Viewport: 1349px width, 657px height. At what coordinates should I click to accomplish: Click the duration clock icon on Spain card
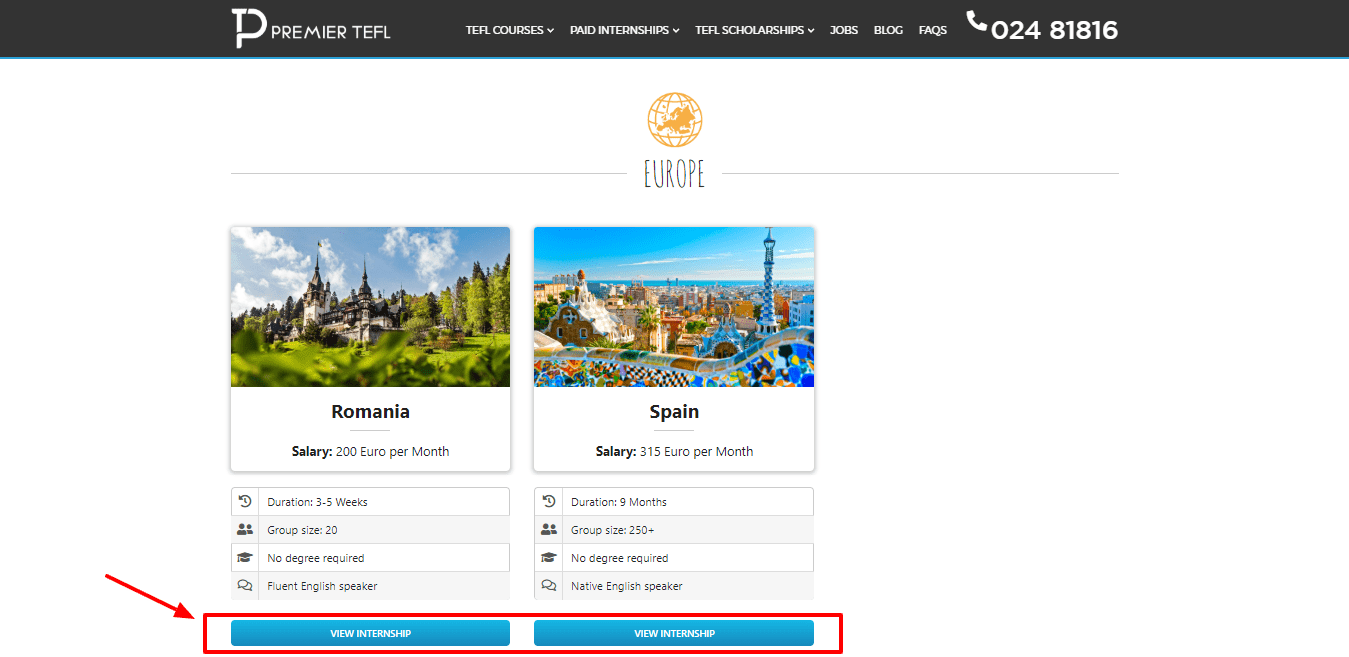pyautogui.click(x=549, y=501)
